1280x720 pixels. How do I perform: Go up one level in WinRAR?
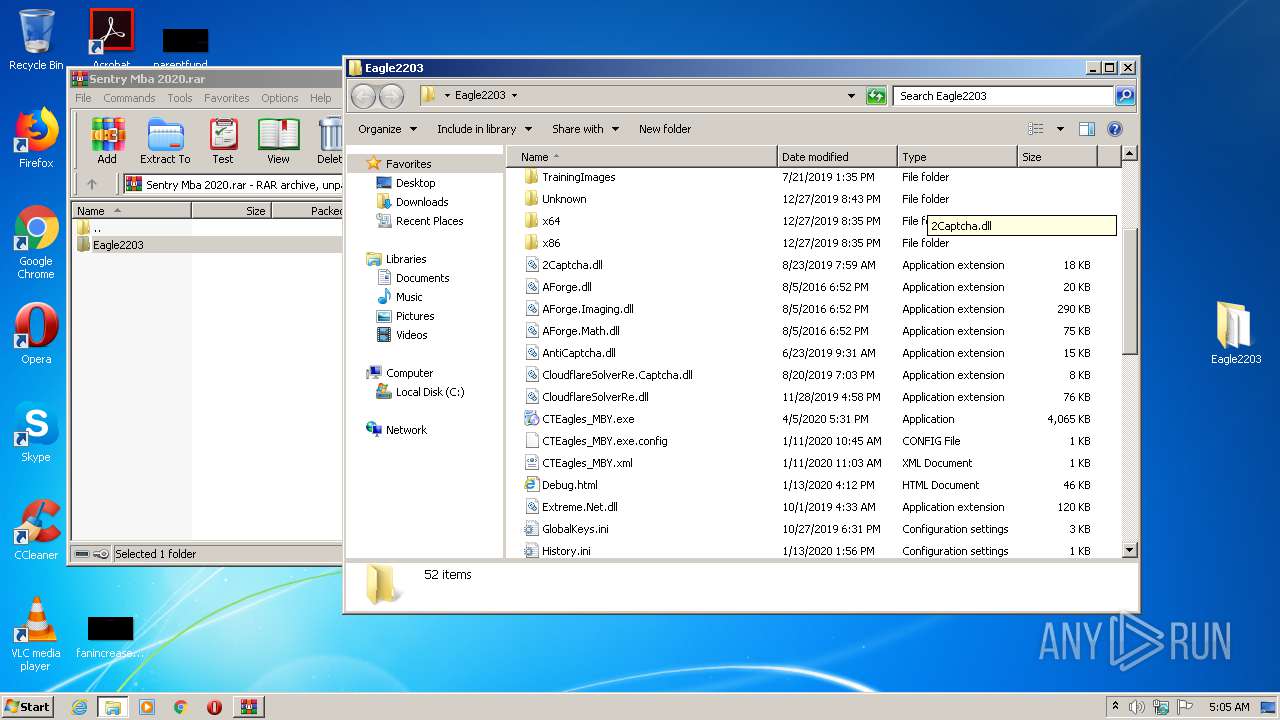92,184
